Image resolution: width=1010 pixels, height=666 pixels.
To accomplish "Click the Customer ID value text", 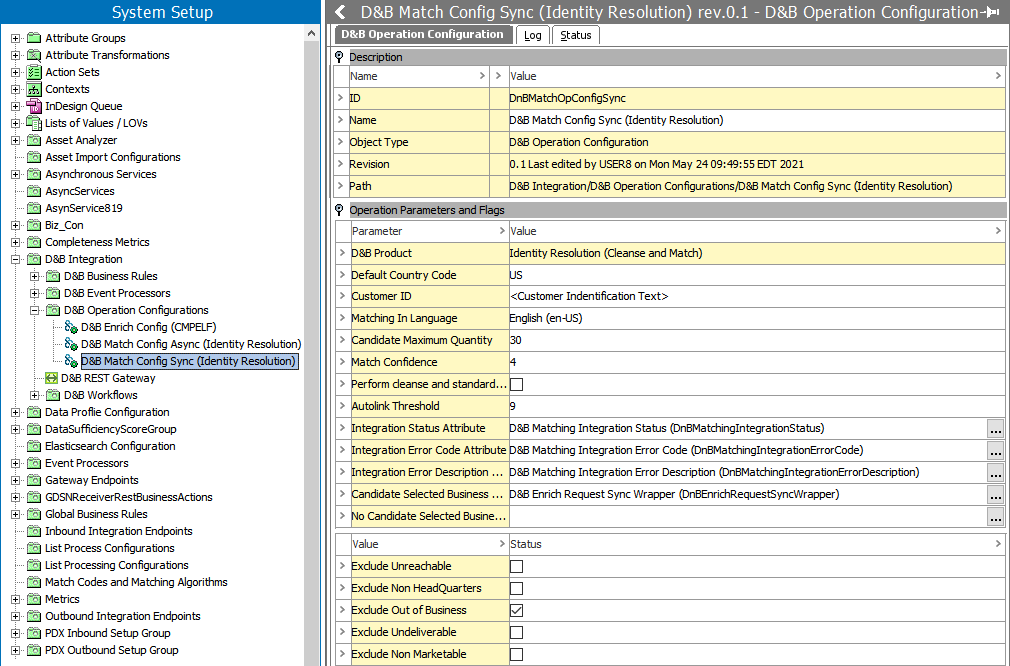I will point(589,296).
